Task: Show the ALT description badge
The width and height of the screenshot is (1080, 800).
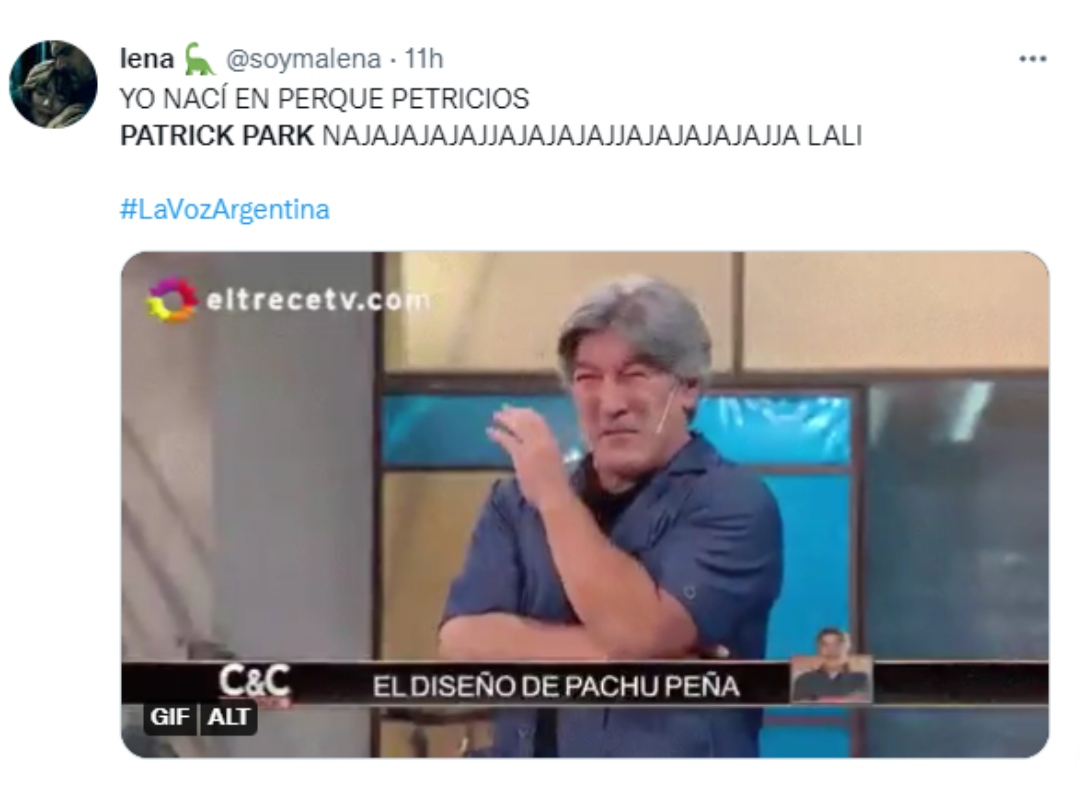Action: pyautogui.click(x=229, y=717)
